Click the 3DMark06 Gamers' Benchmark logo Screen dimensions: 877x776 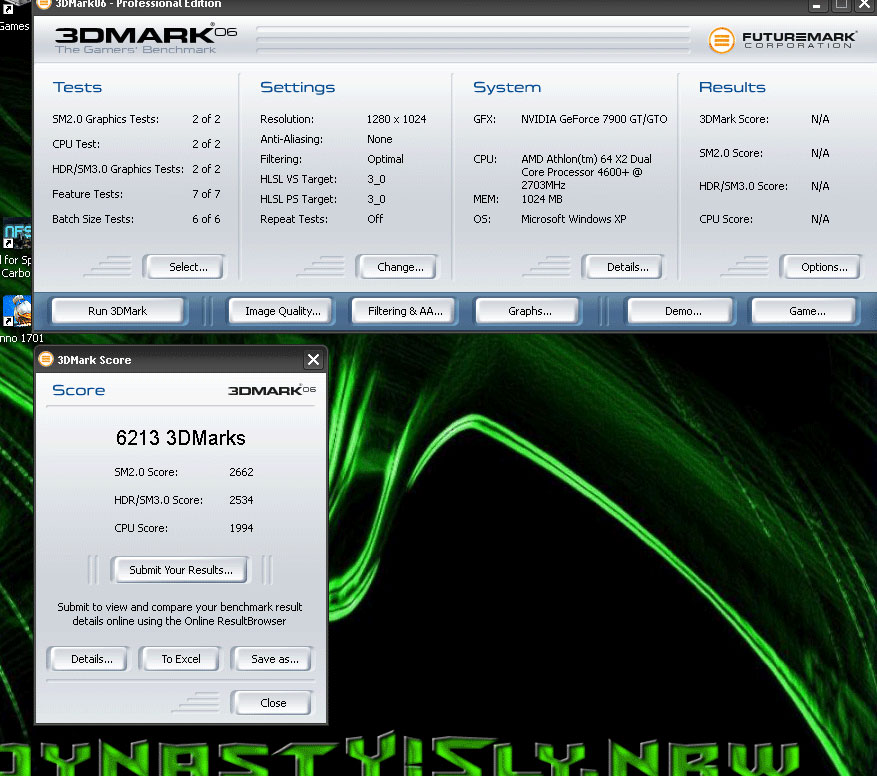[145, 39]
